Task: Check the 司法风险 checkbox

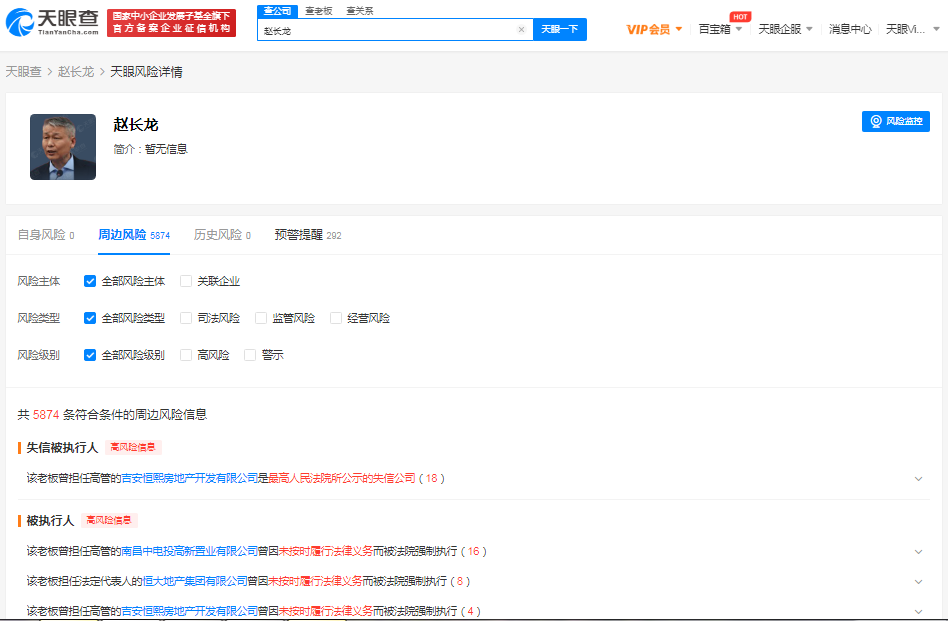Action: (x=186, y=318)
